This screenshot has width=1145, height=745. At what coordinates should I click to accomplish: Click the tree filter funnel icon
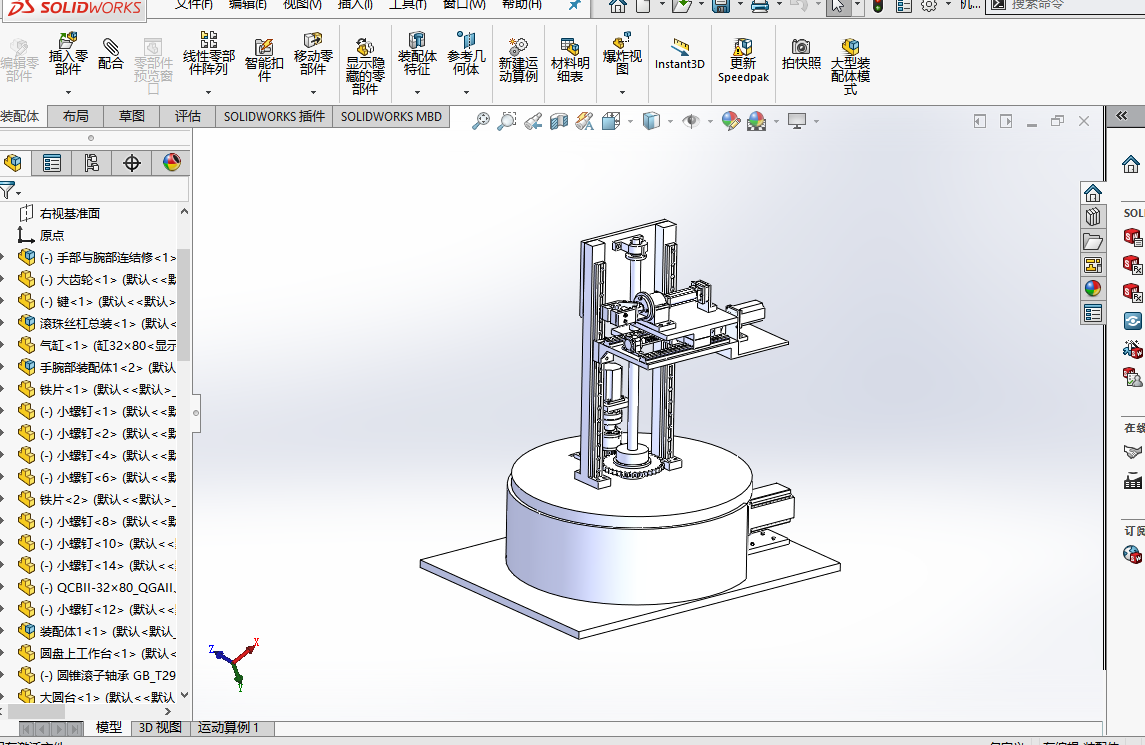click(7, 191)
